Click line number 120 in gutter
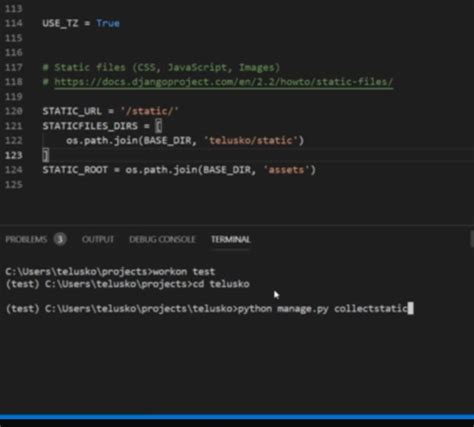Image resolution: width=474 pixels, height=427 pixels. coord(13,111)
